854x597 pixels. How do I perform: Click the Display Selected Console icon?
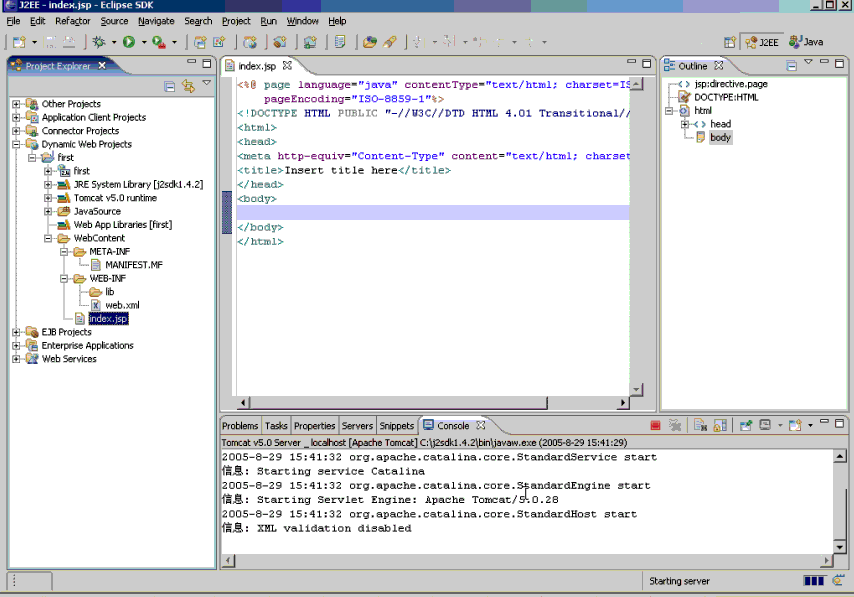(x=766, y=425)
